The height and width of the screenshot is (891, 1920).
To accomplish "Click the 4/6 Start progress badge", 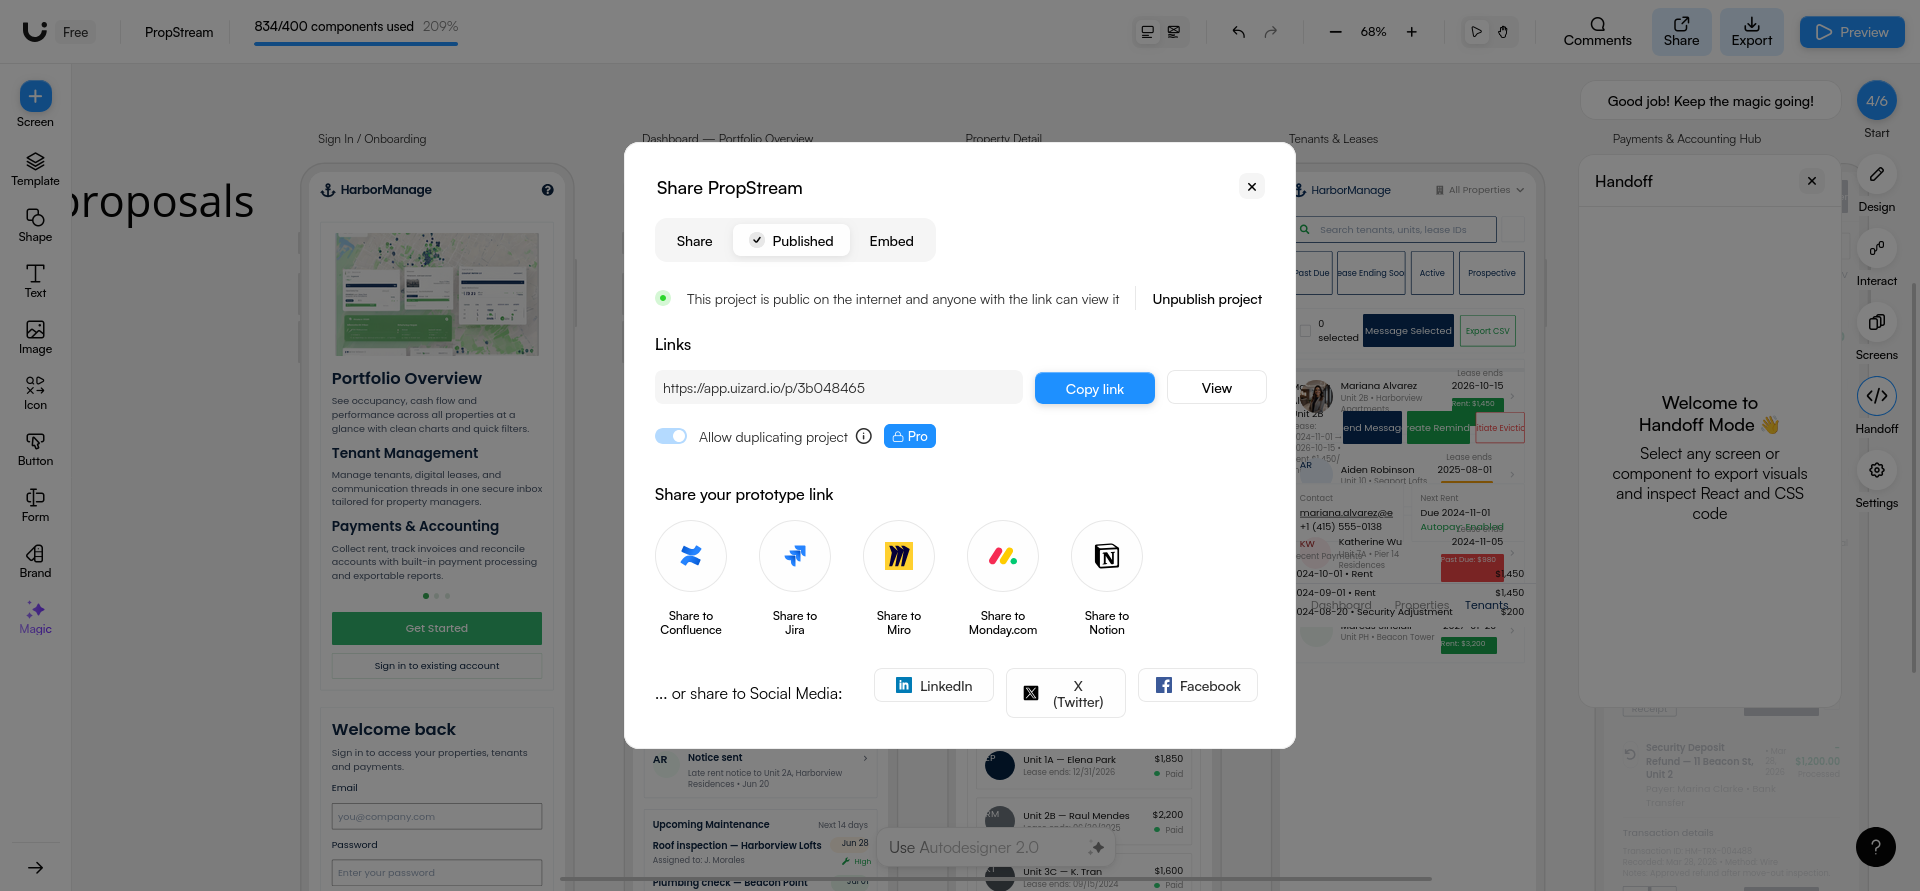I will (x=1877, y=101).
